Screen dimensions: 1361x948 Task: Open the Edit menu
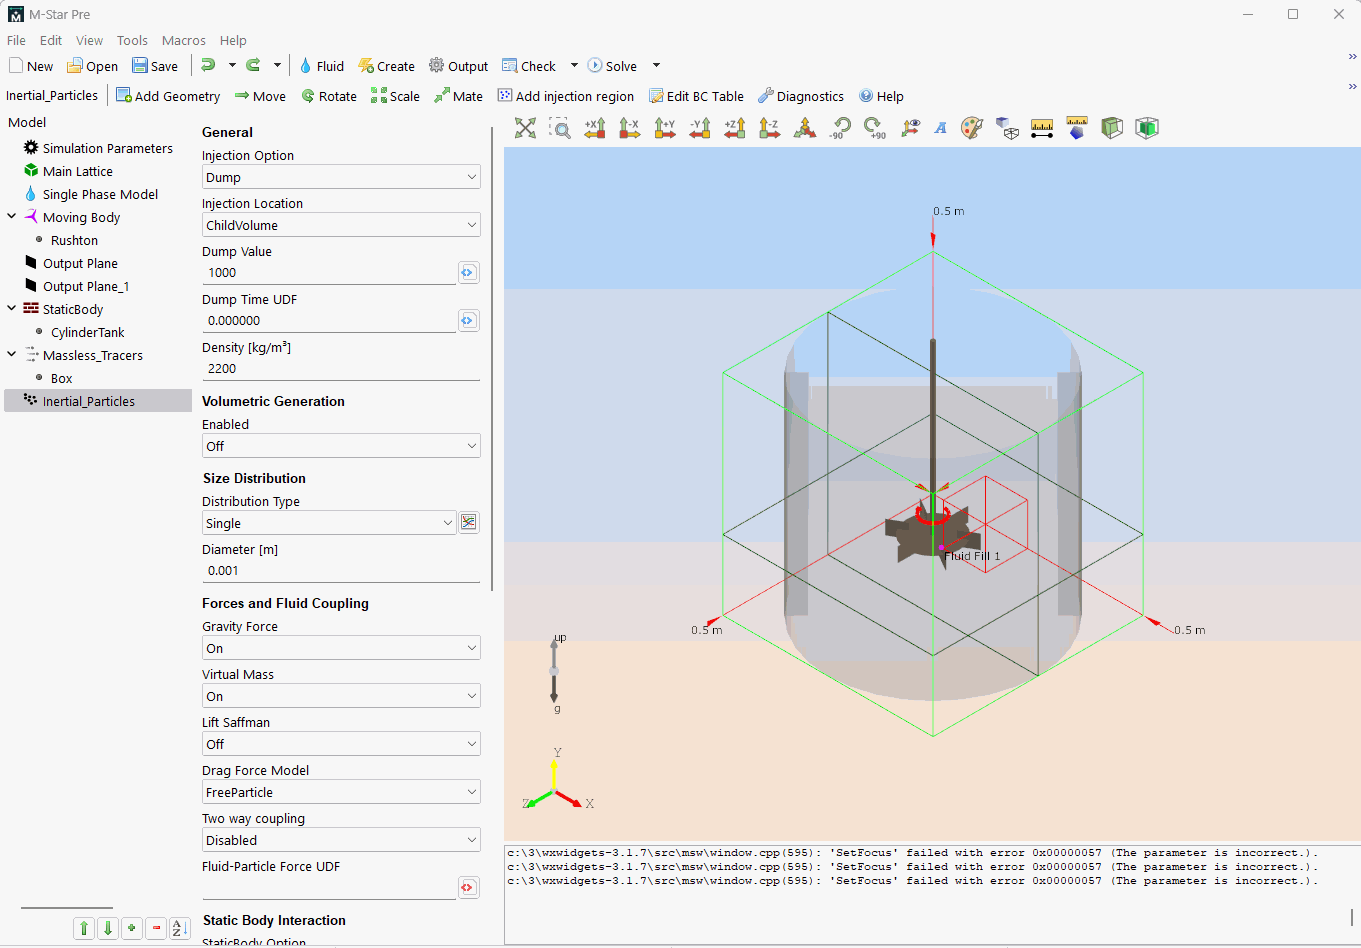click(x=51, y=40)
